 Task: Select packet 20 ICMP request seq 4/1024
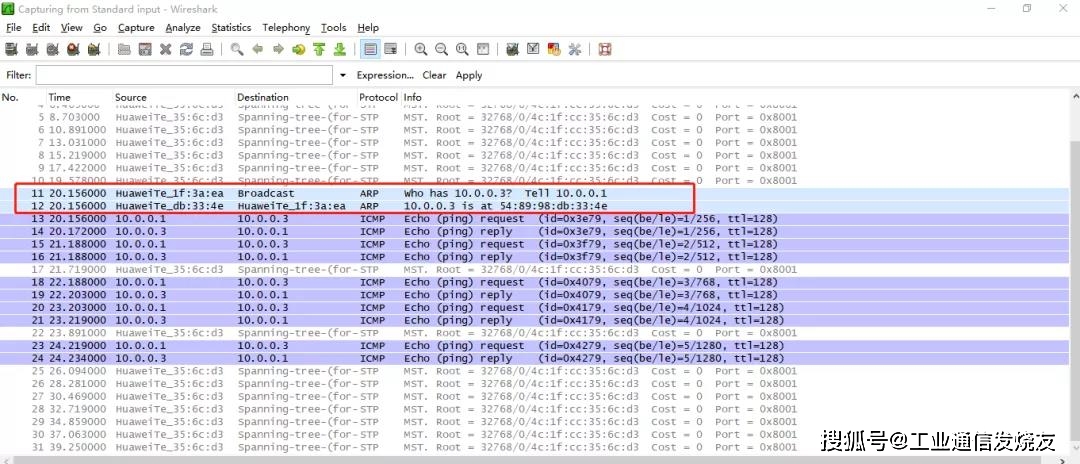pyautogui.click(x=532, y=307)
